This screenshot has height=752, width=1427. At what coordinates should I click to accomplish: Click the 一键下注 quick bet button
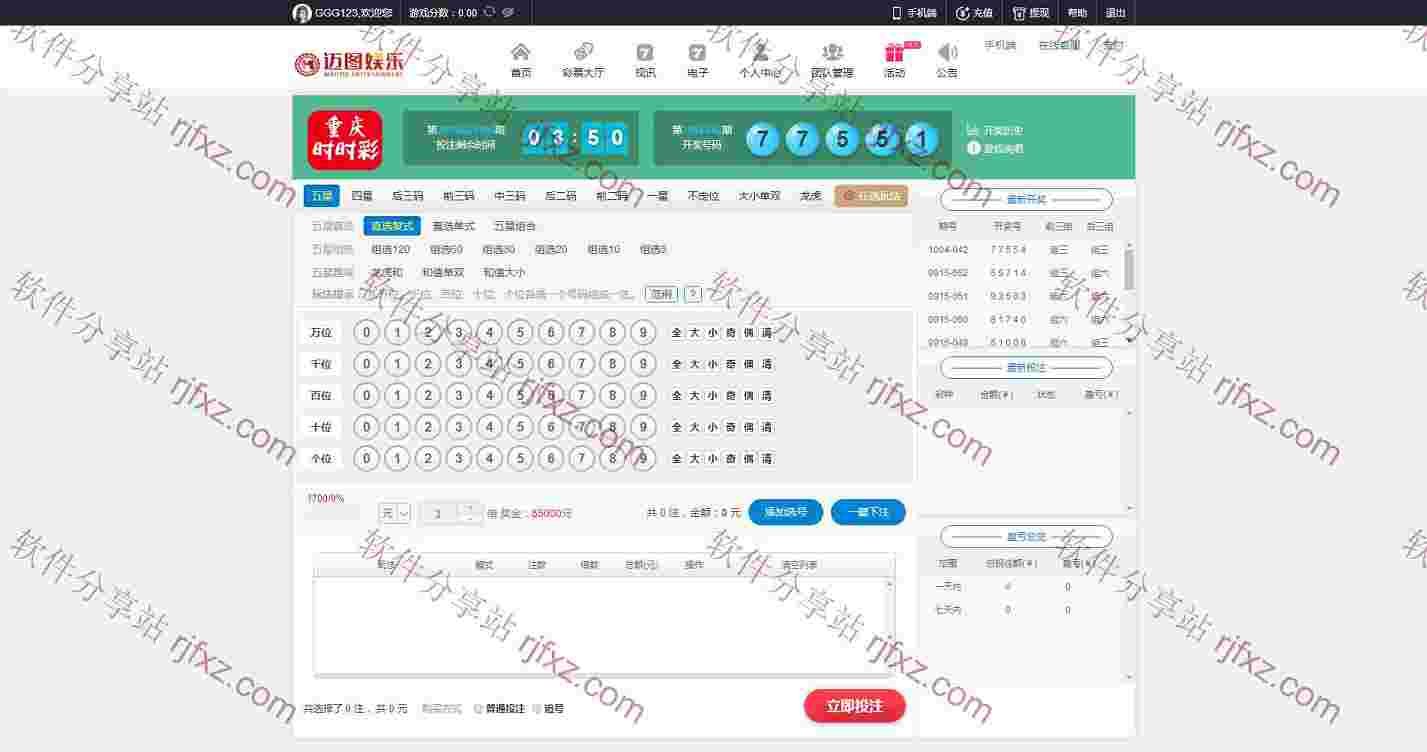pyautogui.click(x=867, y=512)
